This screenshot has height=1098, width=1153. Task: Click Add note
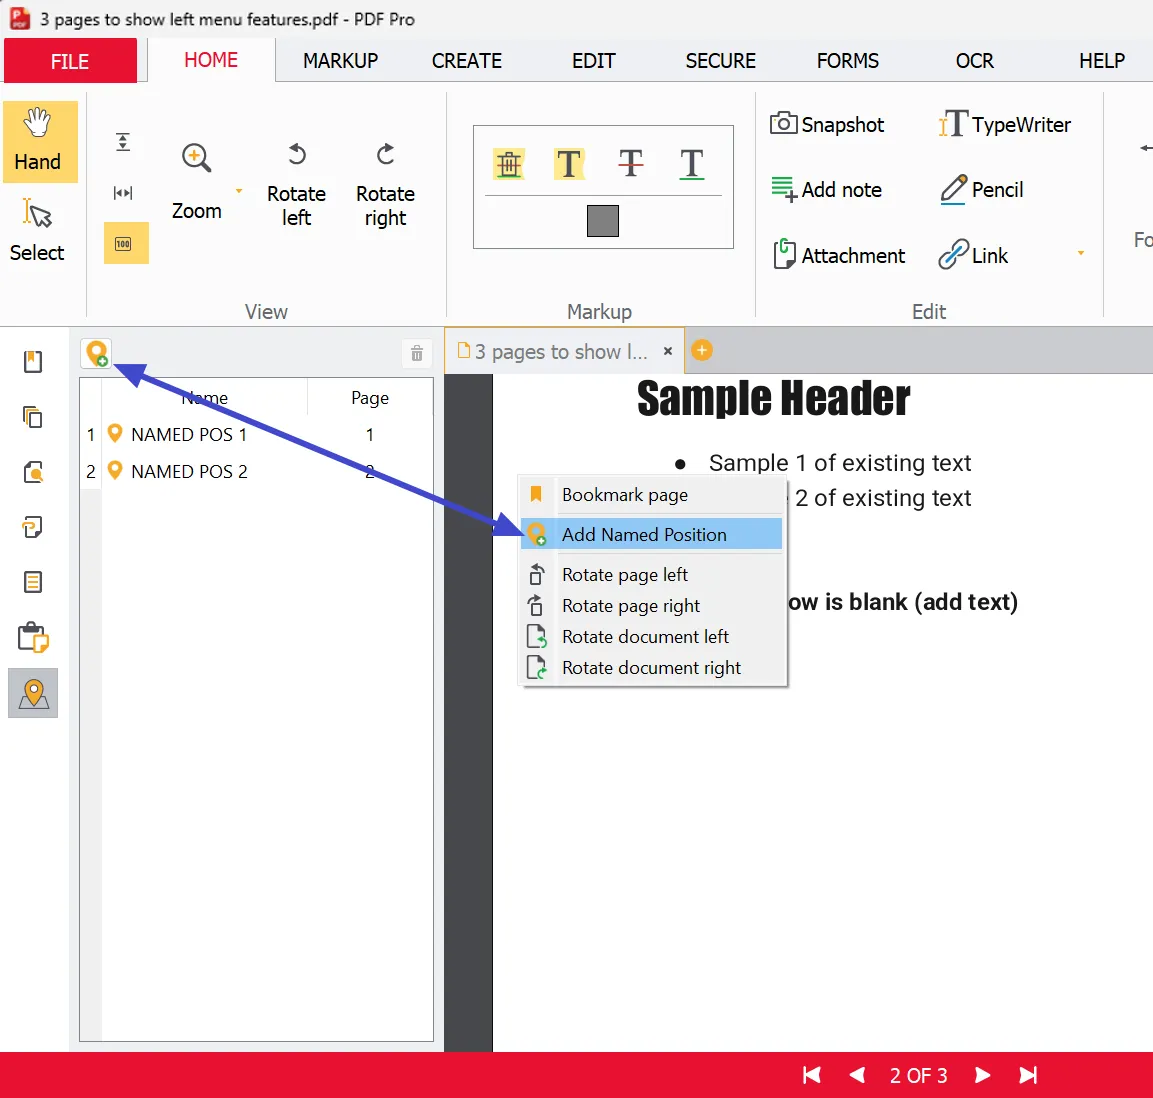827,190
